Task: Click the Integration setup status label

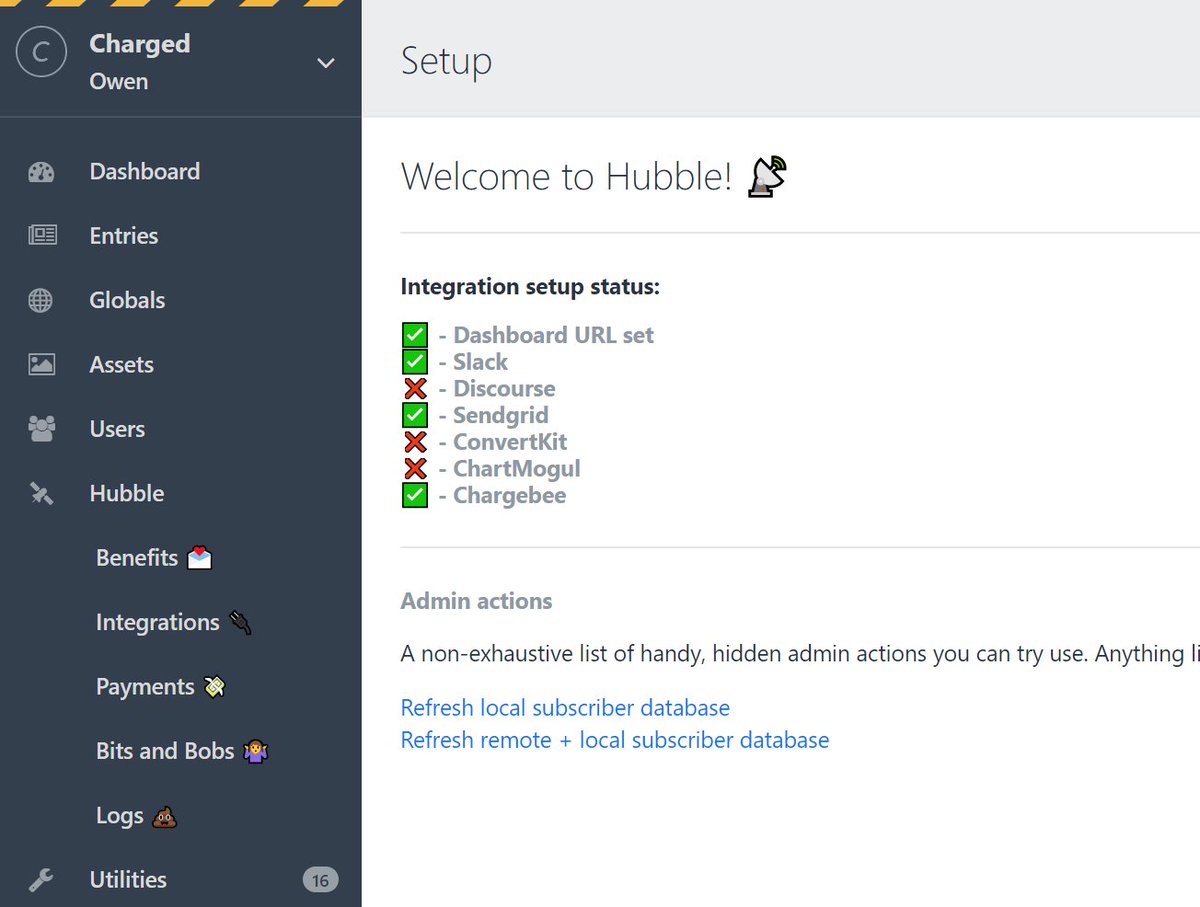Action: [530, 287]
